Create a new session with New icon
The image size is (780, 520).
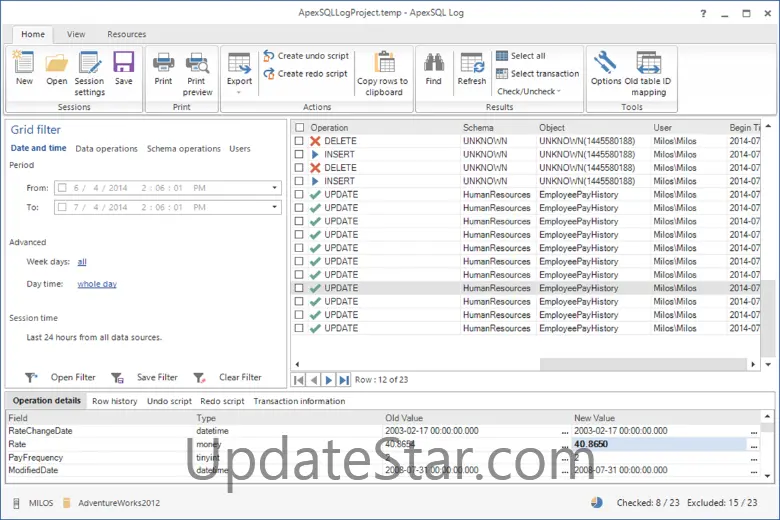[x=24, y=68]
